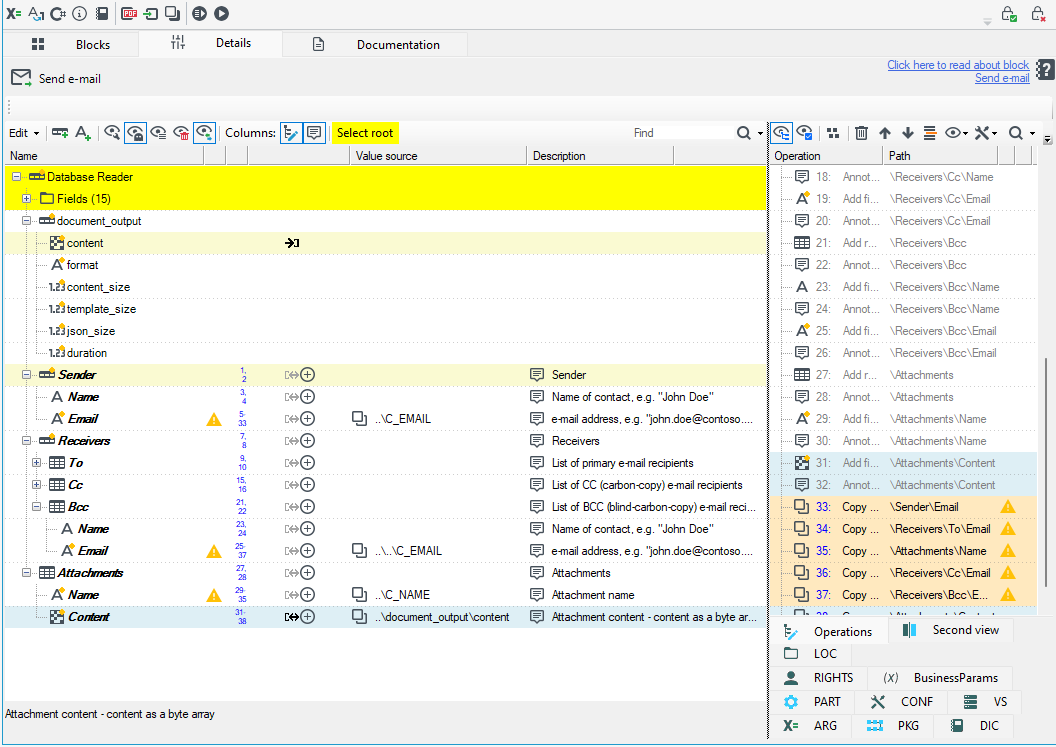The height and width of the screenshot is (747, 1056).
Task: Click warning triangle next to Attachments Name field
Action: coord(213,595)
